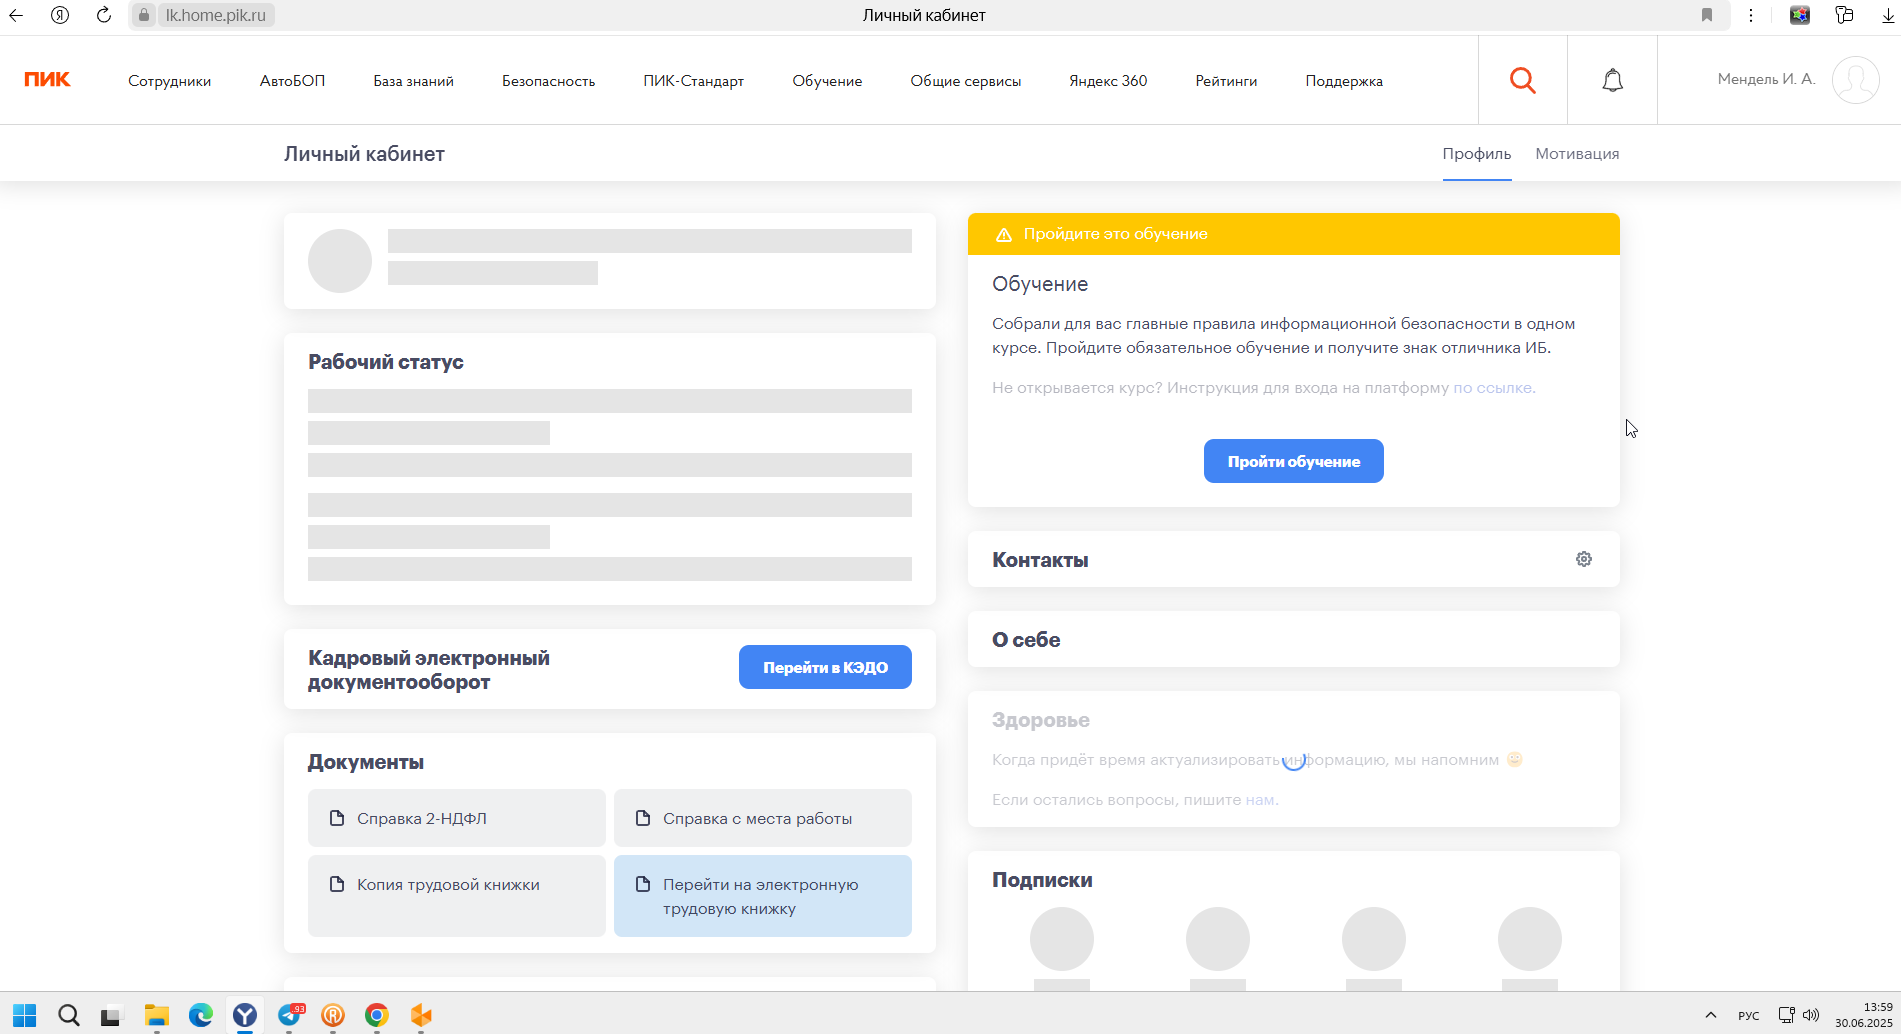
Task: Bookmark this page using the bookmark icon
Action: point(1707,15)
